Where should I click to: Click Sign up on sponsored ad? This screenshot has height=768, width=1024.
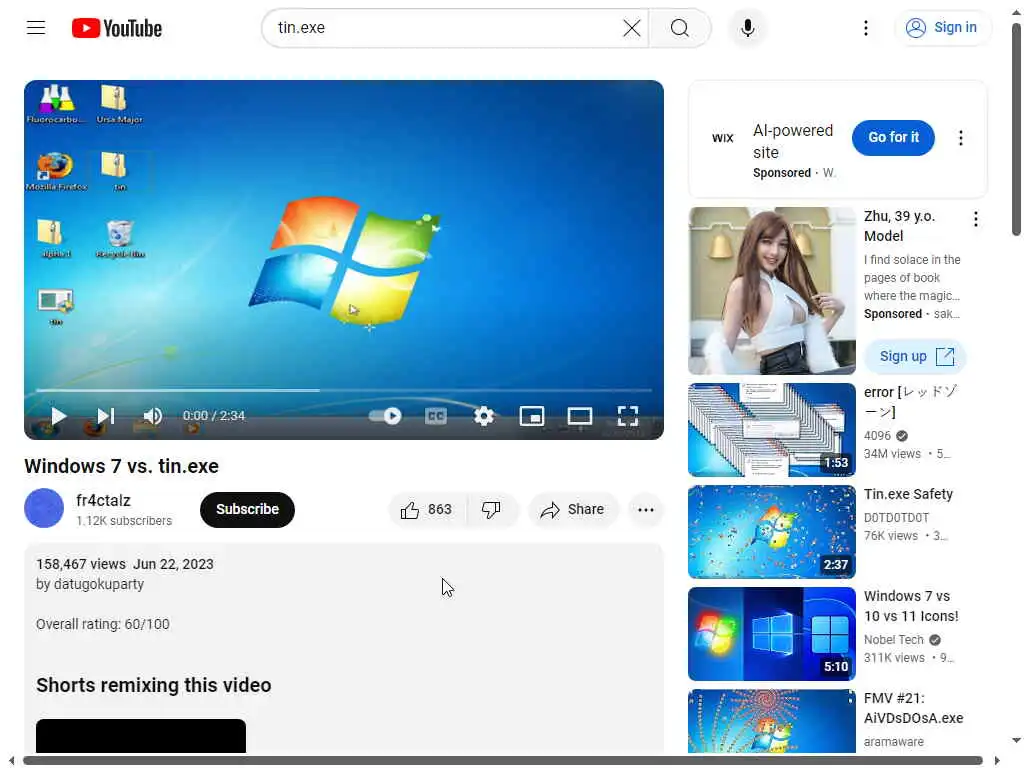tap(915, 356)
